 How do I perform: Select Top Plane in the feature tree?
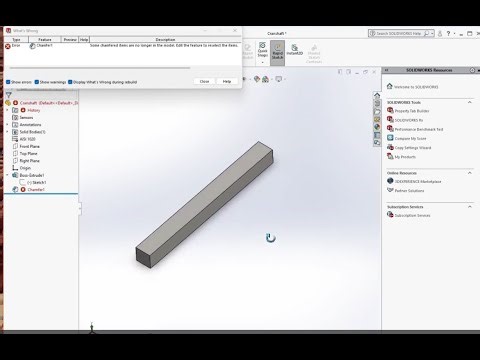pyautogui.click(x=28, y=153)
